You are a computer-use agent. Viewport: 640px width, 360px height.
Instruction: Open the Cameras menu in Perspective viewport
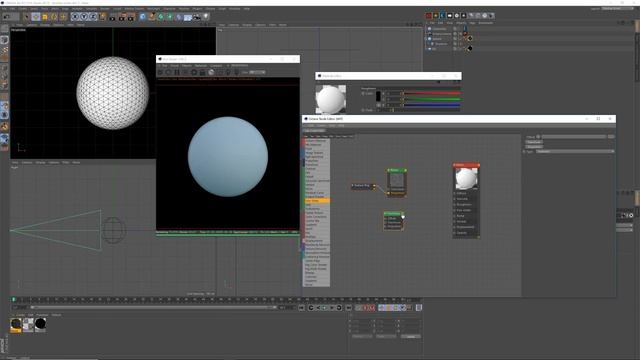point(31,25)
